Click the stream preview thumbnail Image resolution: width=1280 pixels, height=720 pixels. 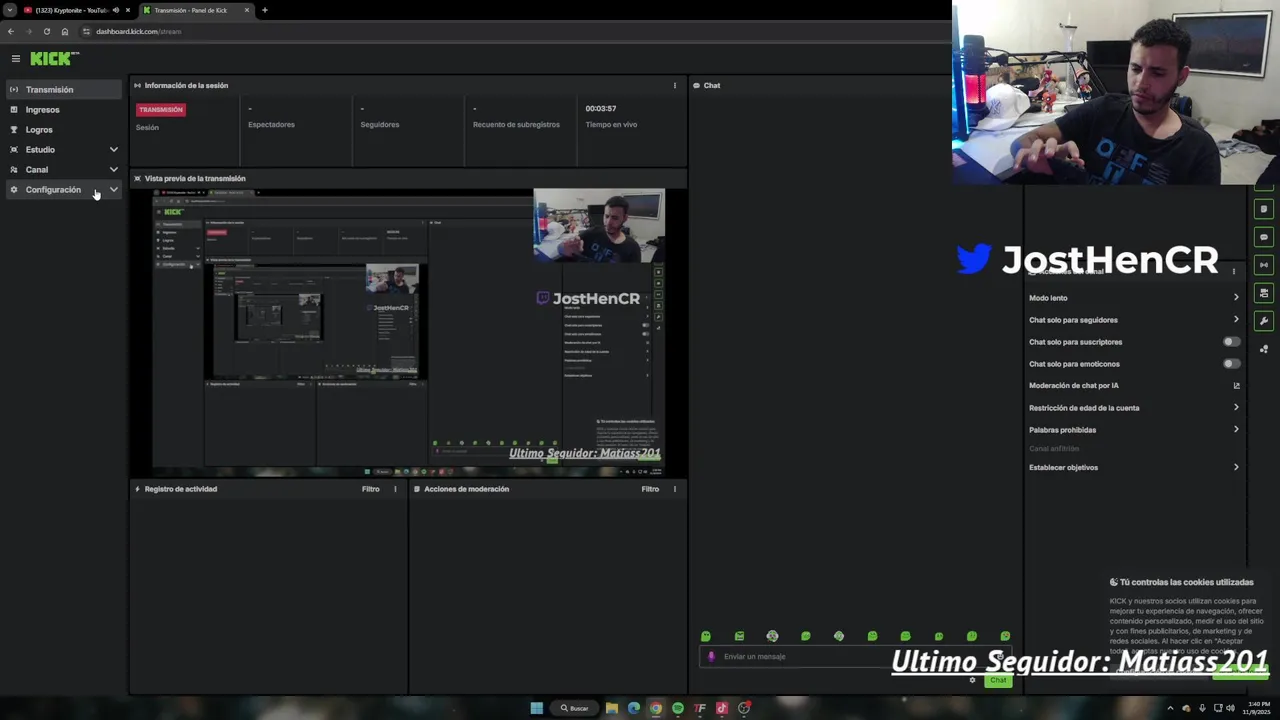[x=408, y=332]
